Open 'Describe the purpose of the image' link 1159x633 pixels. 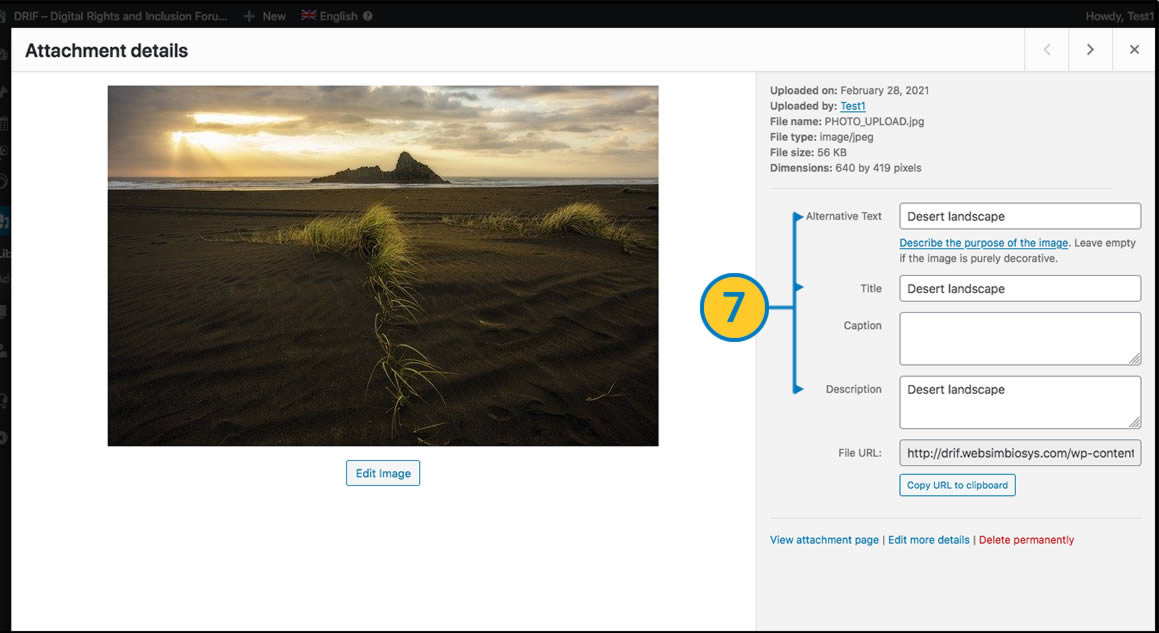pyautogui.click(x=983, y=243)
